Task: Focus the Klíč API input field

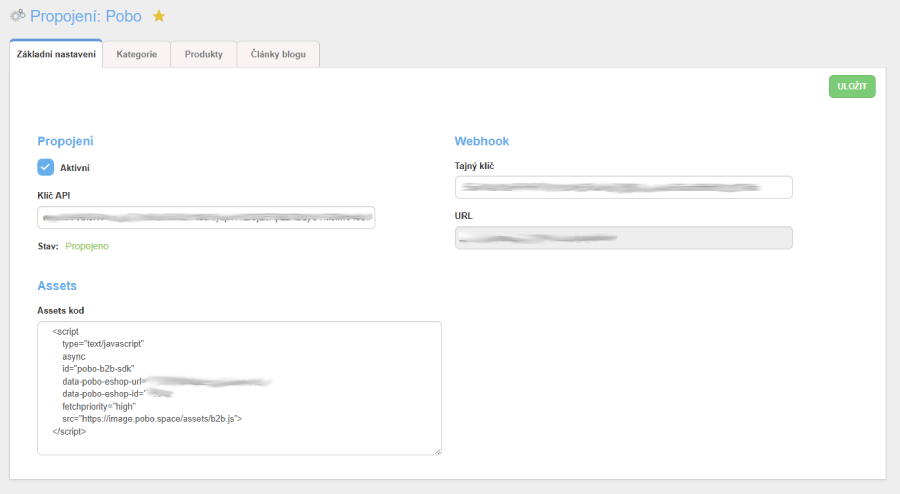Action: 205,217
